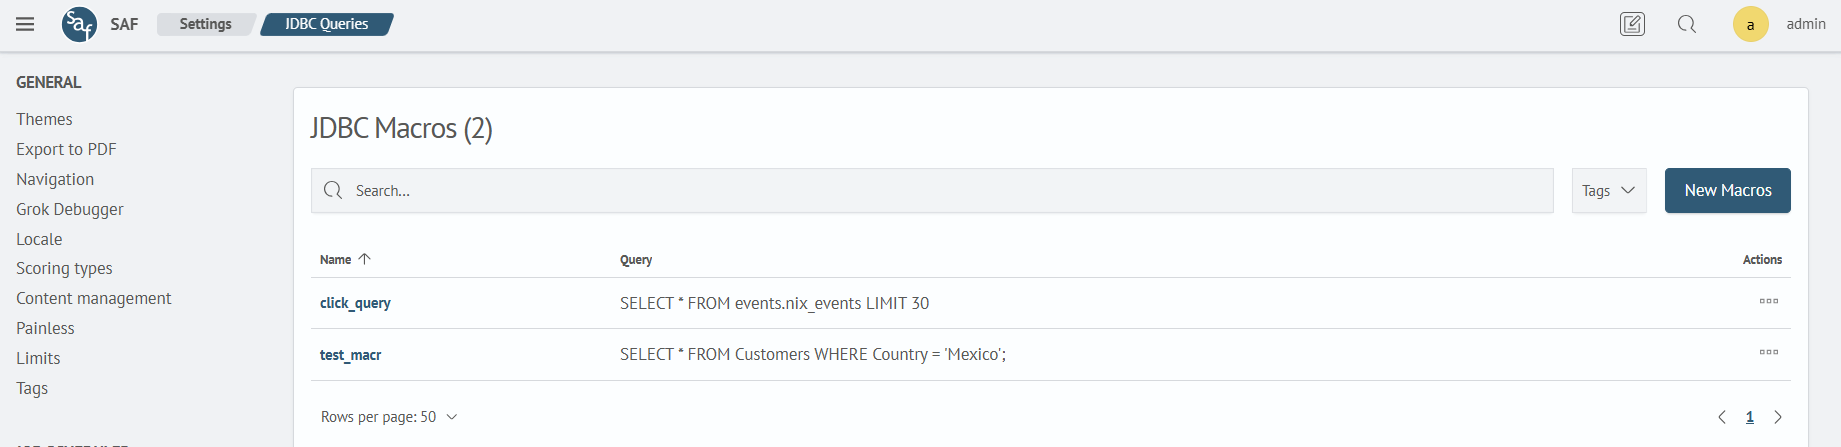The height and width of the screenshot is (447, 1841).
Task: Open the test_macr macro
Action: tap(350, 355)
